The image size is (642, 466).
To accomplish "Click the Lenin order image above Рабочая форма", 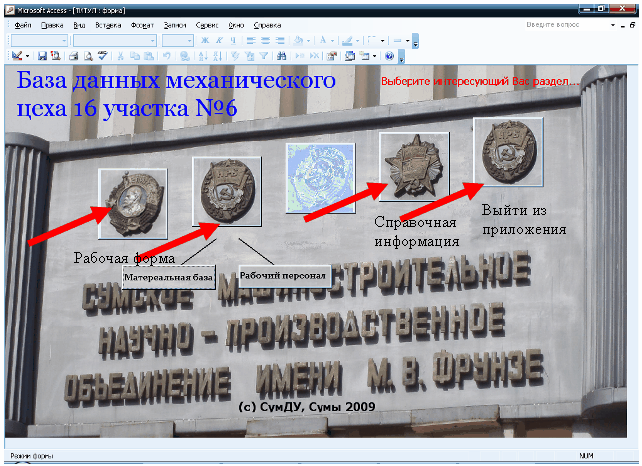I will [133, 204].
